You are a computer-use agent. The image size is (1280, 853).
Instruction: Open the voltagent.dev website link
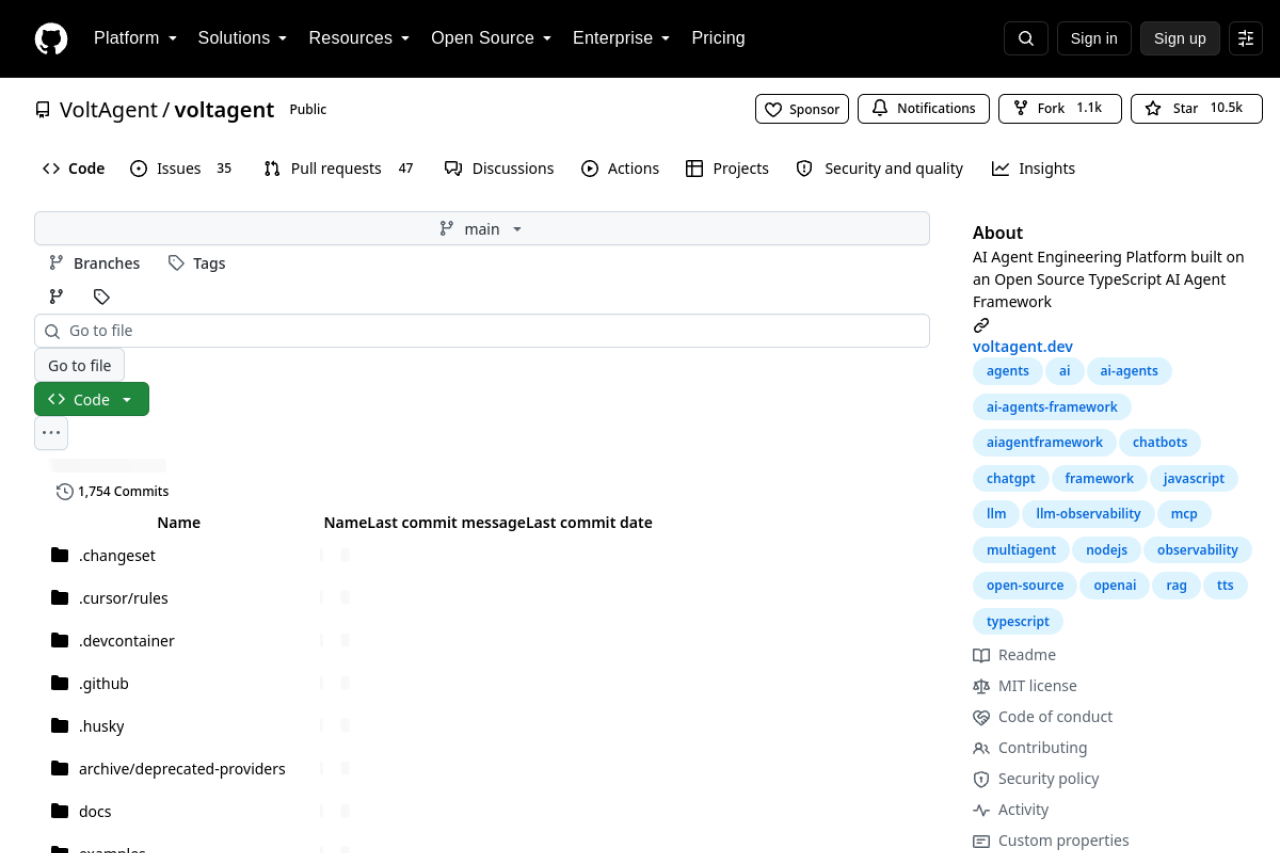[1023, 347]
